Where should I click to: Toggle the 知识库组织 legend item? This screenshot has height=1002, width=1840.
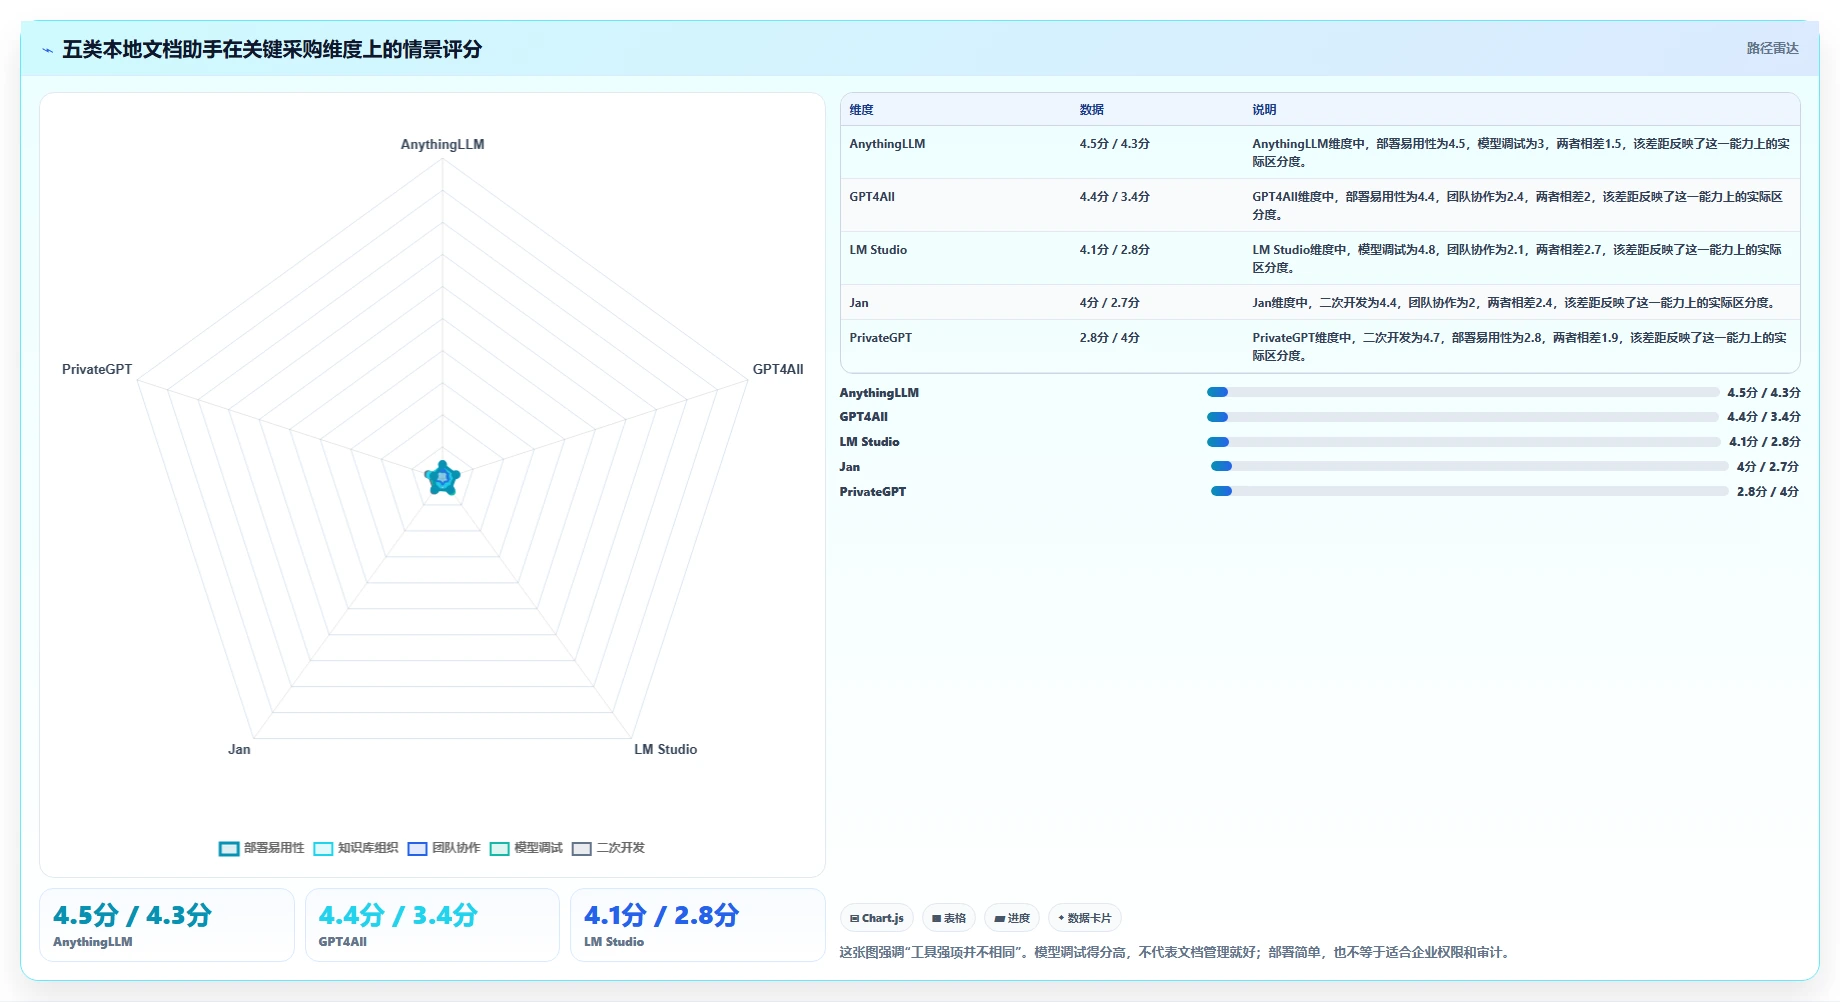[x=356, y=848]
